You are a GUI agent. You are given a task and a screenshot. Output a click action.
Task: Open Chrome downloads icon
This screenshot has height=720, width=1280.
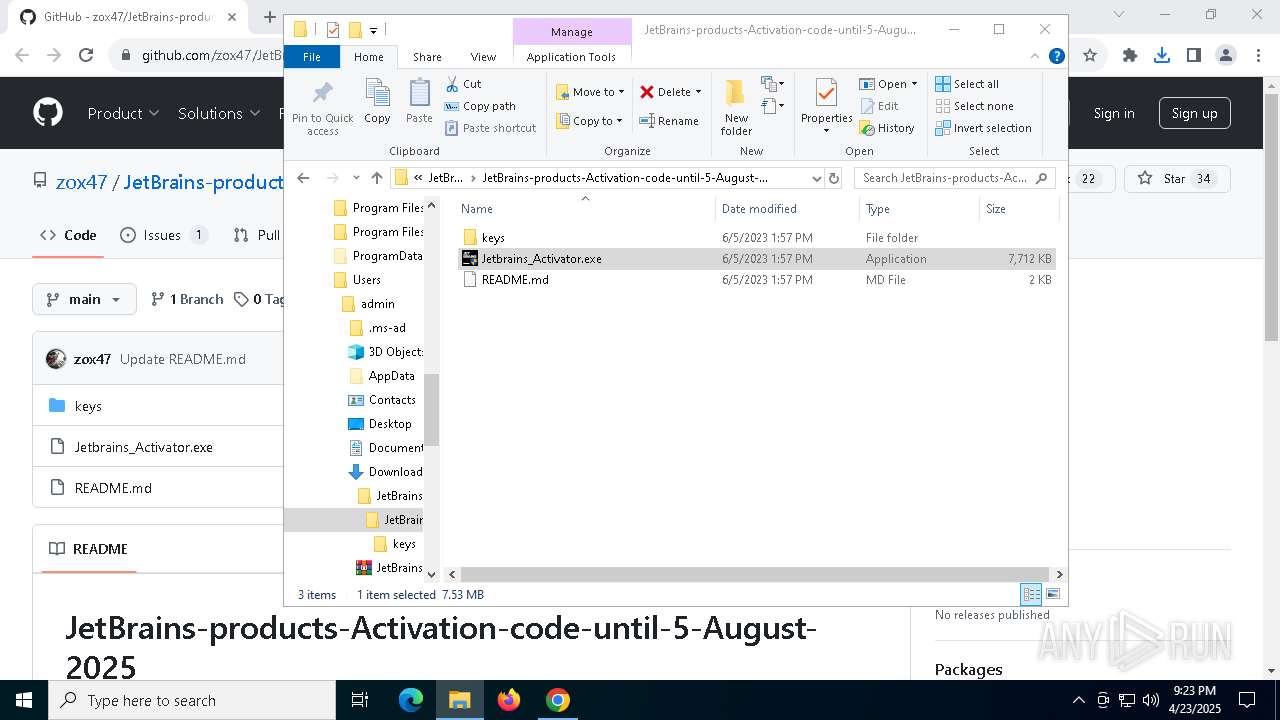coord(1162,56)
